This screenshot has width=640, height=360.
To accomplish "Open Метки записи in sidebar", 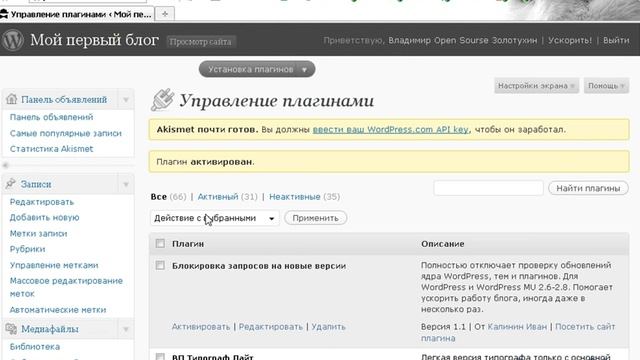I will coord(38,233).
